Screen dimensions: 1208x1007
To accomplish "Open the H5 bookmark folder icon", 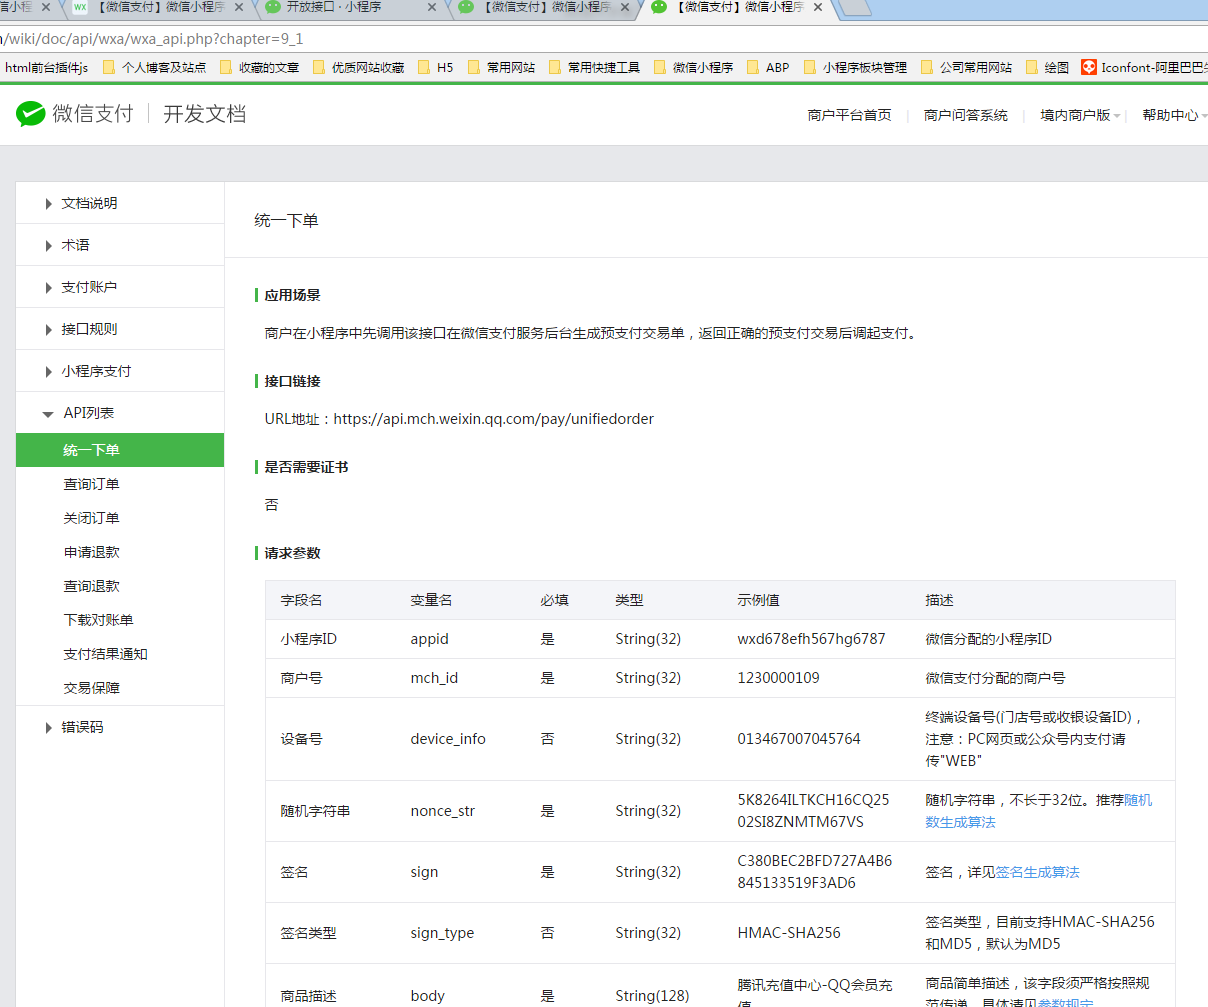I will pyautogui.click(x=424, y=68).
